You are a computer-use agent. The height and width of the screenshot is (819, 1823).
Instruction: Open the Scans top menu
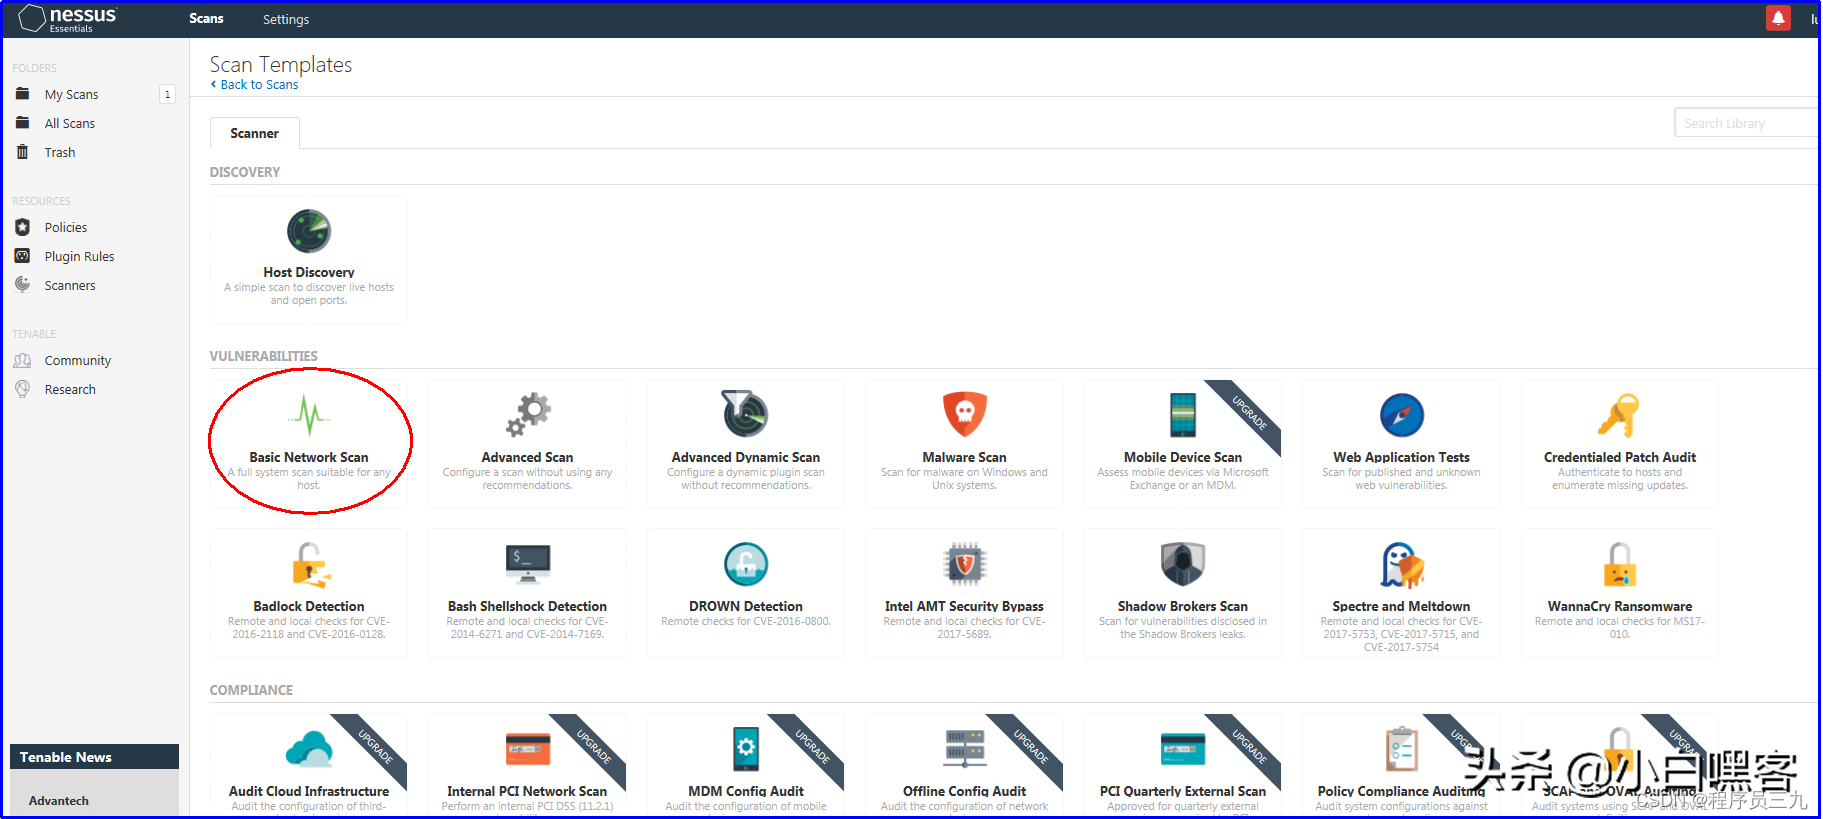tap(206, 19)
